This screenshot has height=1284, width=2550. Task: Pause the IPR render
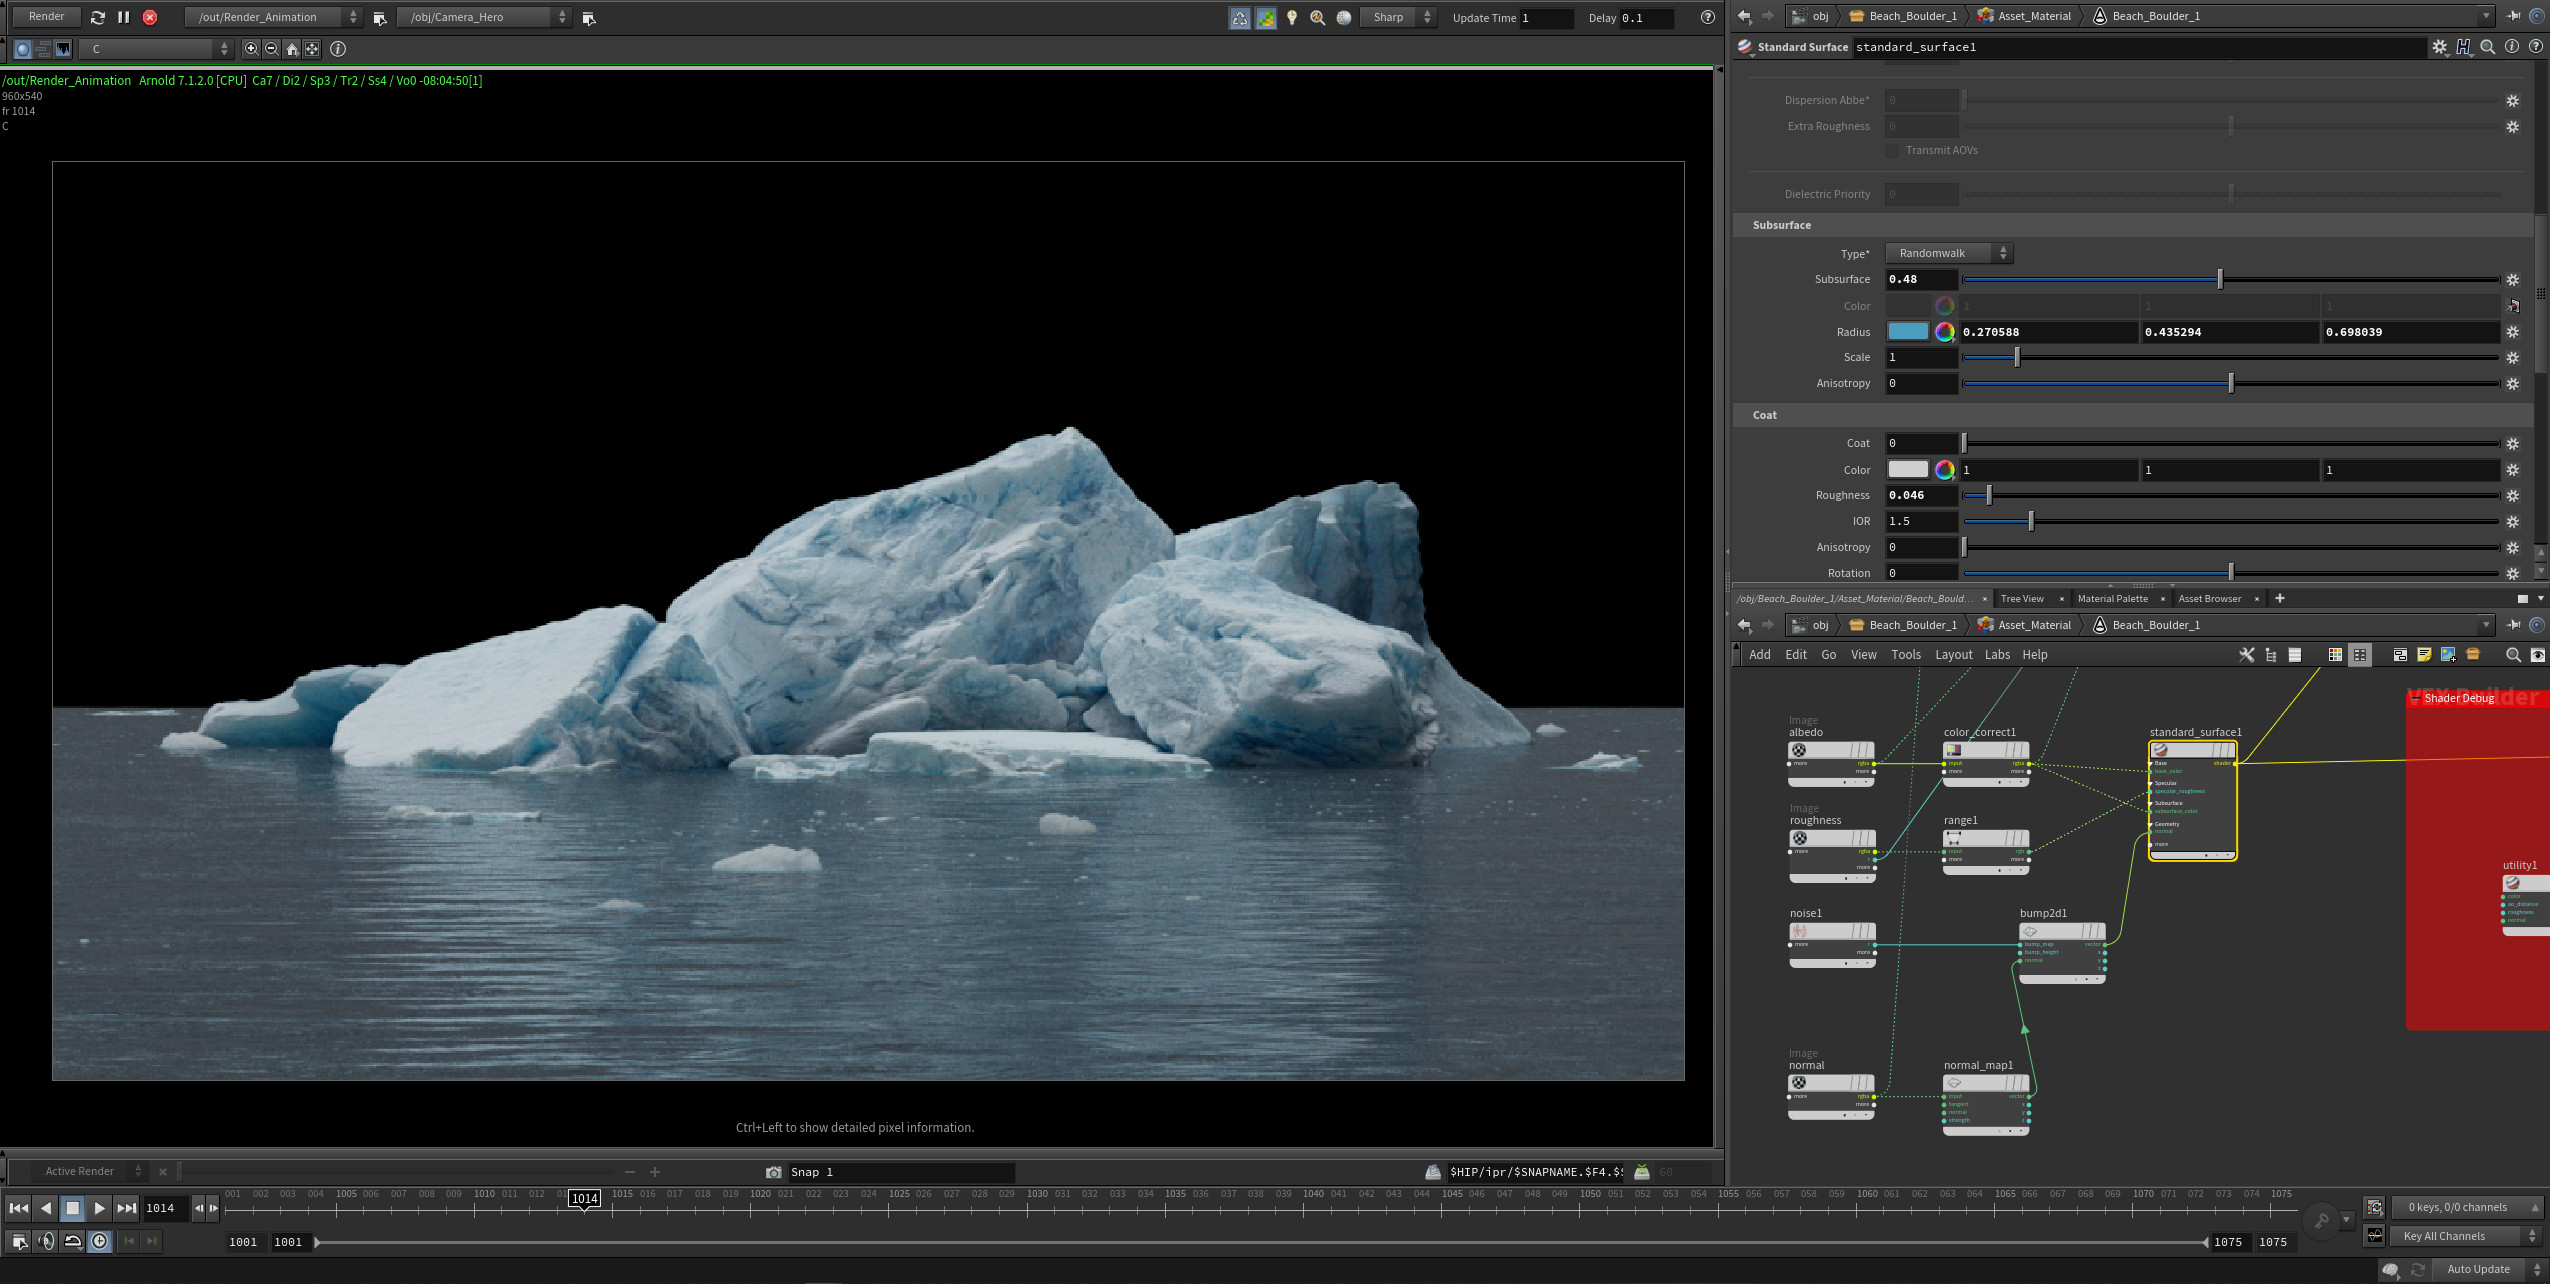coord(124,17)
